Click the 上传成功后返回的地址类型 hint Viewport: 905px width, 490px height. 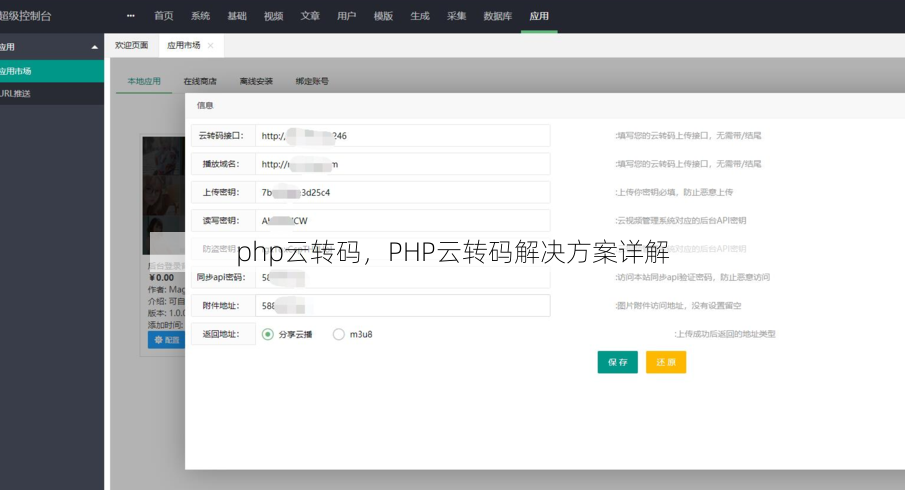coord(725,334)
